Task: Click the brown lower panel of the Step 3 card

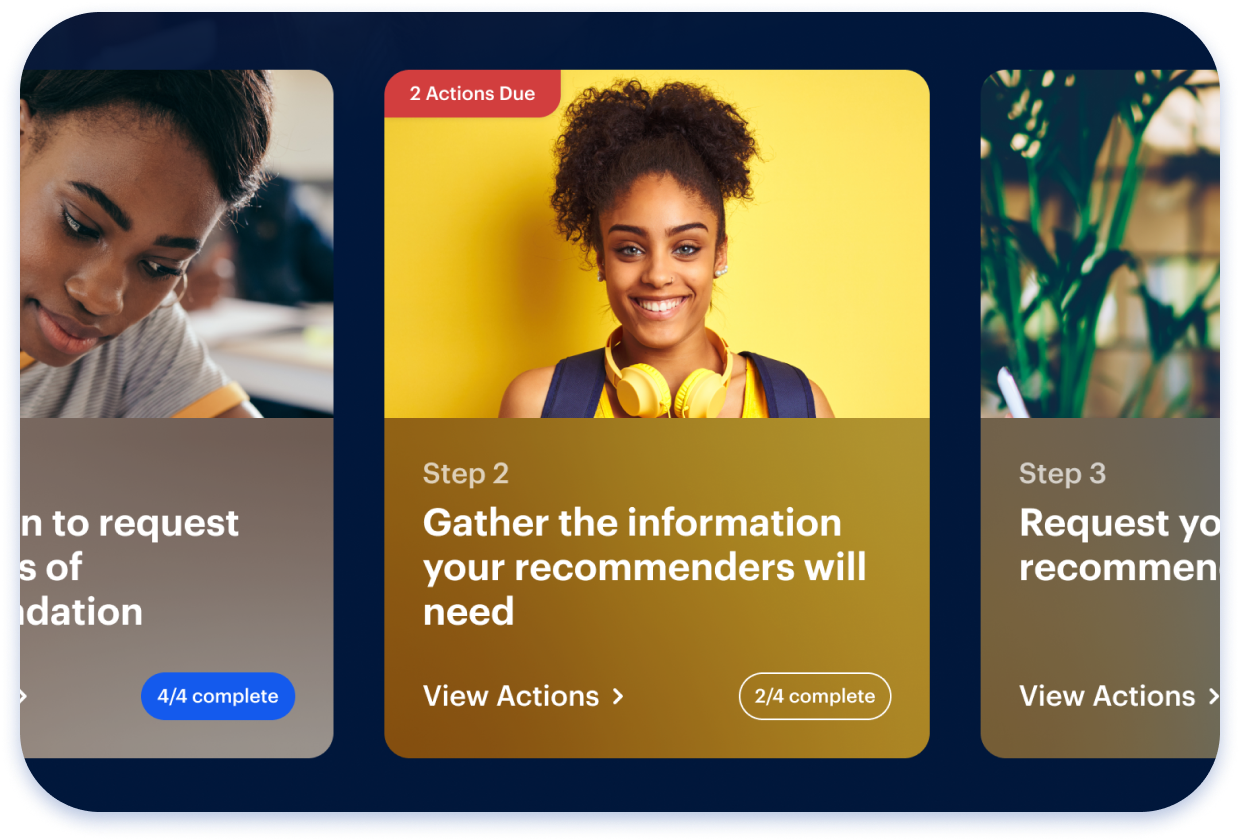Action: [1100, 588]
